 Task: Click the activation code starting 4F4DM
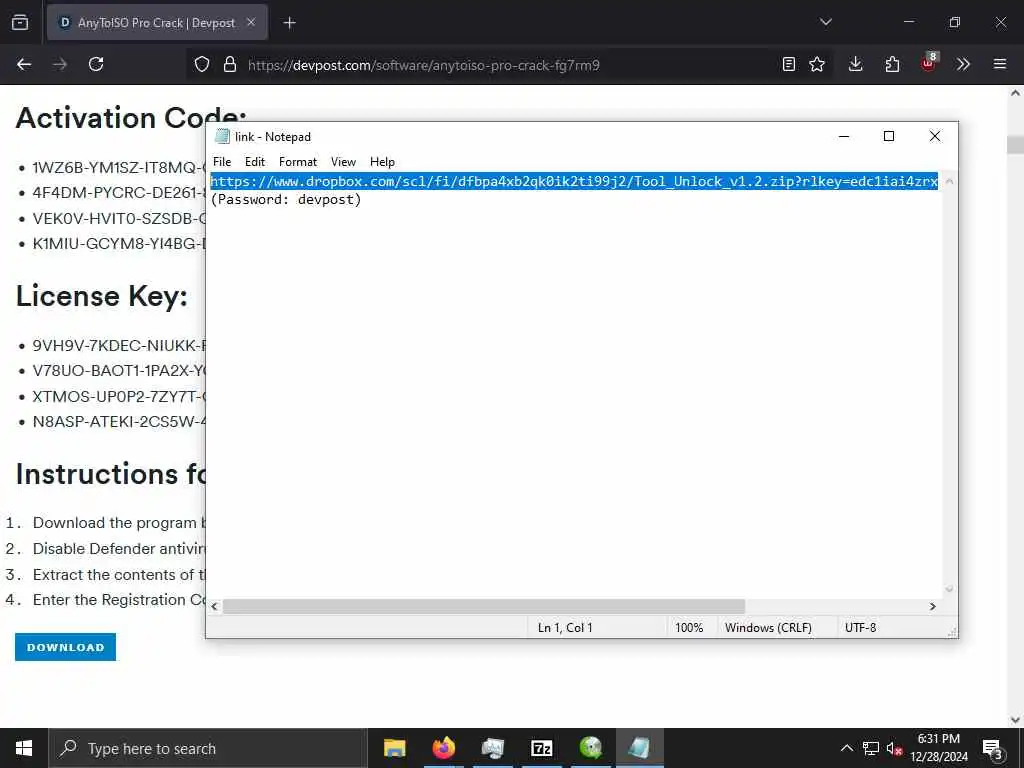click(x=119, y=193)
